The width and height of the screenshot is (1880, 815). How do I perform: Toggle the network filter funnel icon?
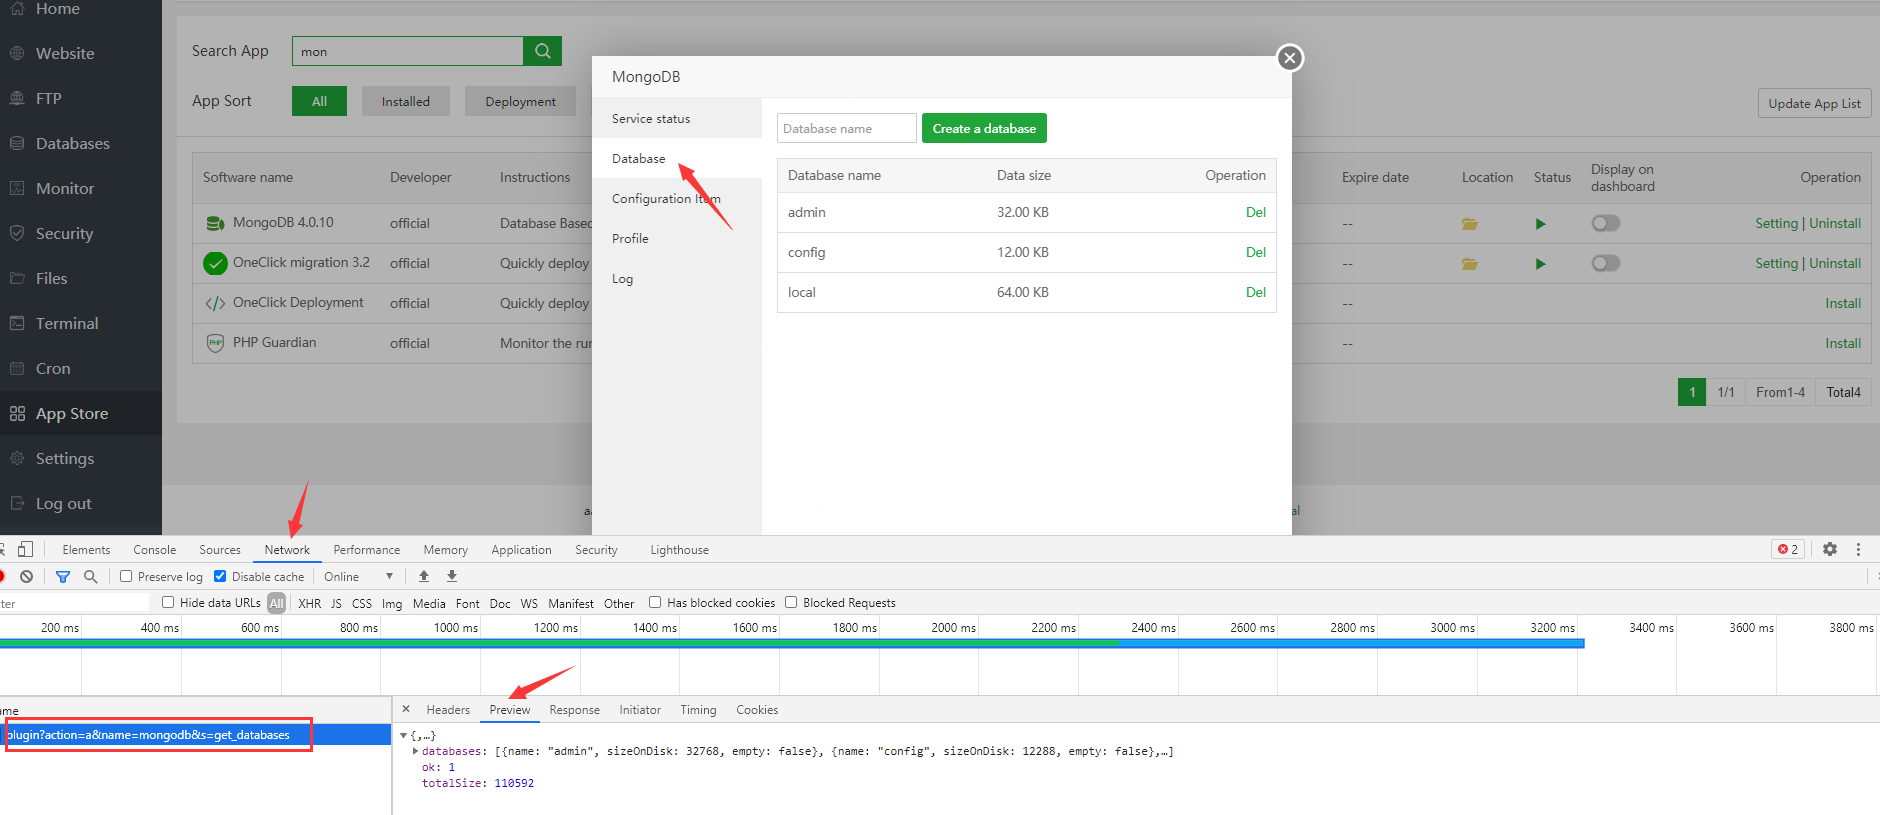click(x=63, y=576)
